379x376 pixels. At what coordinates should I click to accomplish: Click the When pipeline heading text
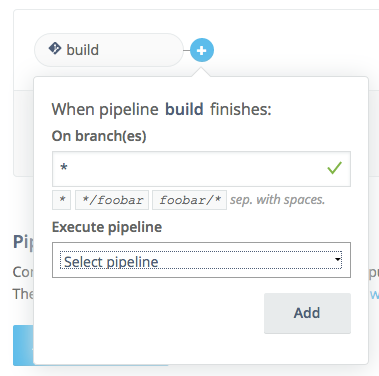point(162,109)
